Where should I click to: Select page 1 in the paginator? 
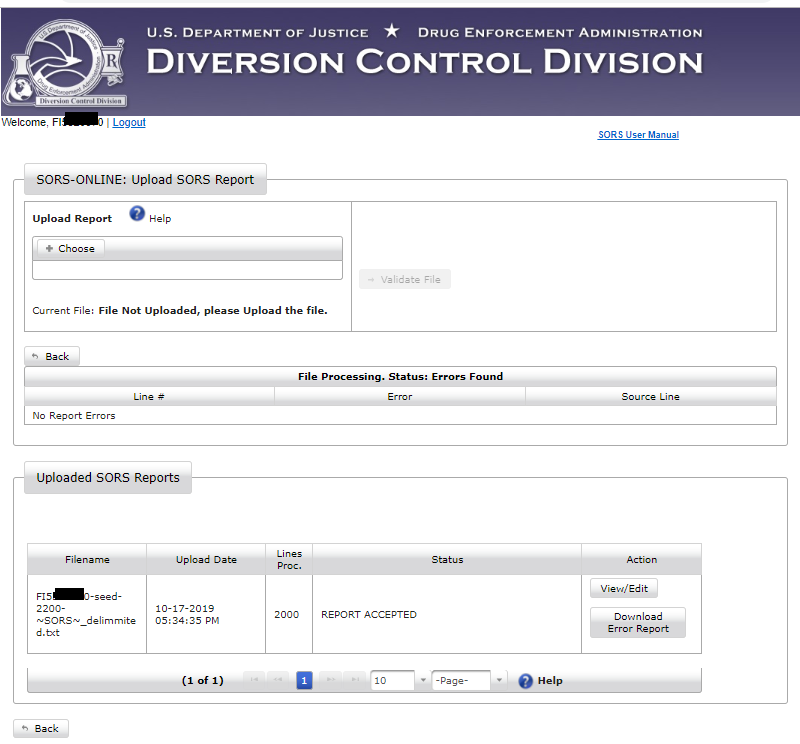(x=304, y=680)
